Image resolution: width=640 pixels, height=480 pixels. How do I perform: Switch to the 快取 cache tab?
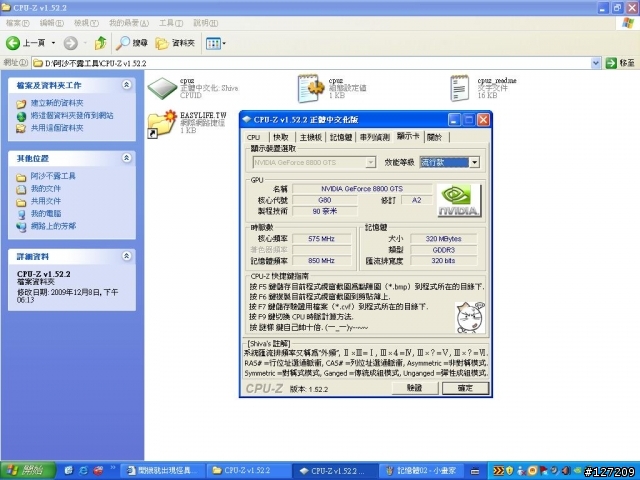[x=281, y=138]
